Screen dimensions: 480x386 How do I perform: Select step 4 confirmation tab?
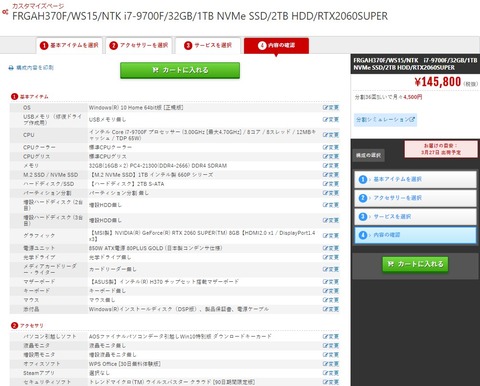[x=276, y=45]
